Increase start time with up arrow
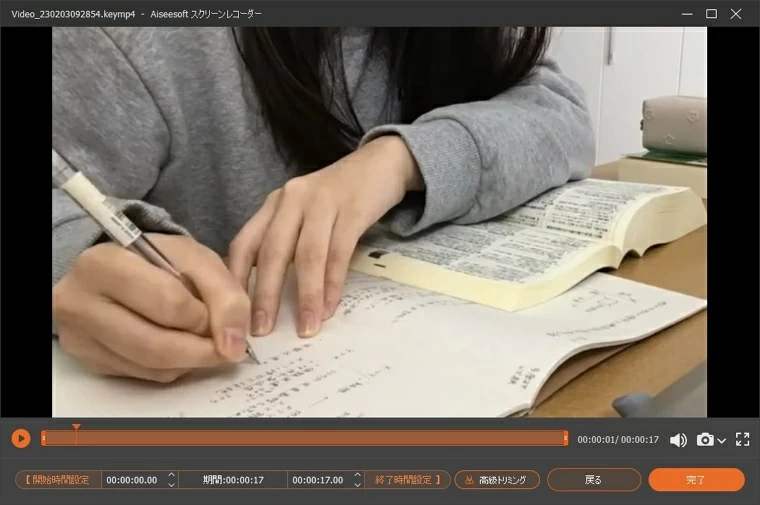Viewport: 760px width, 505px height. click(171, 475)
